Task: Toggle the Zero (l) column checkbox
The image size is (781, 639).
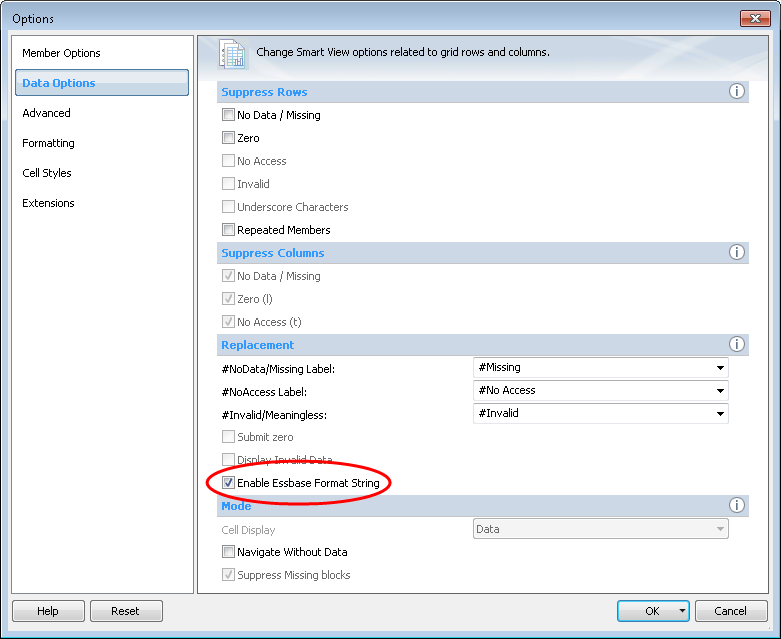Action: click(228, 298)
